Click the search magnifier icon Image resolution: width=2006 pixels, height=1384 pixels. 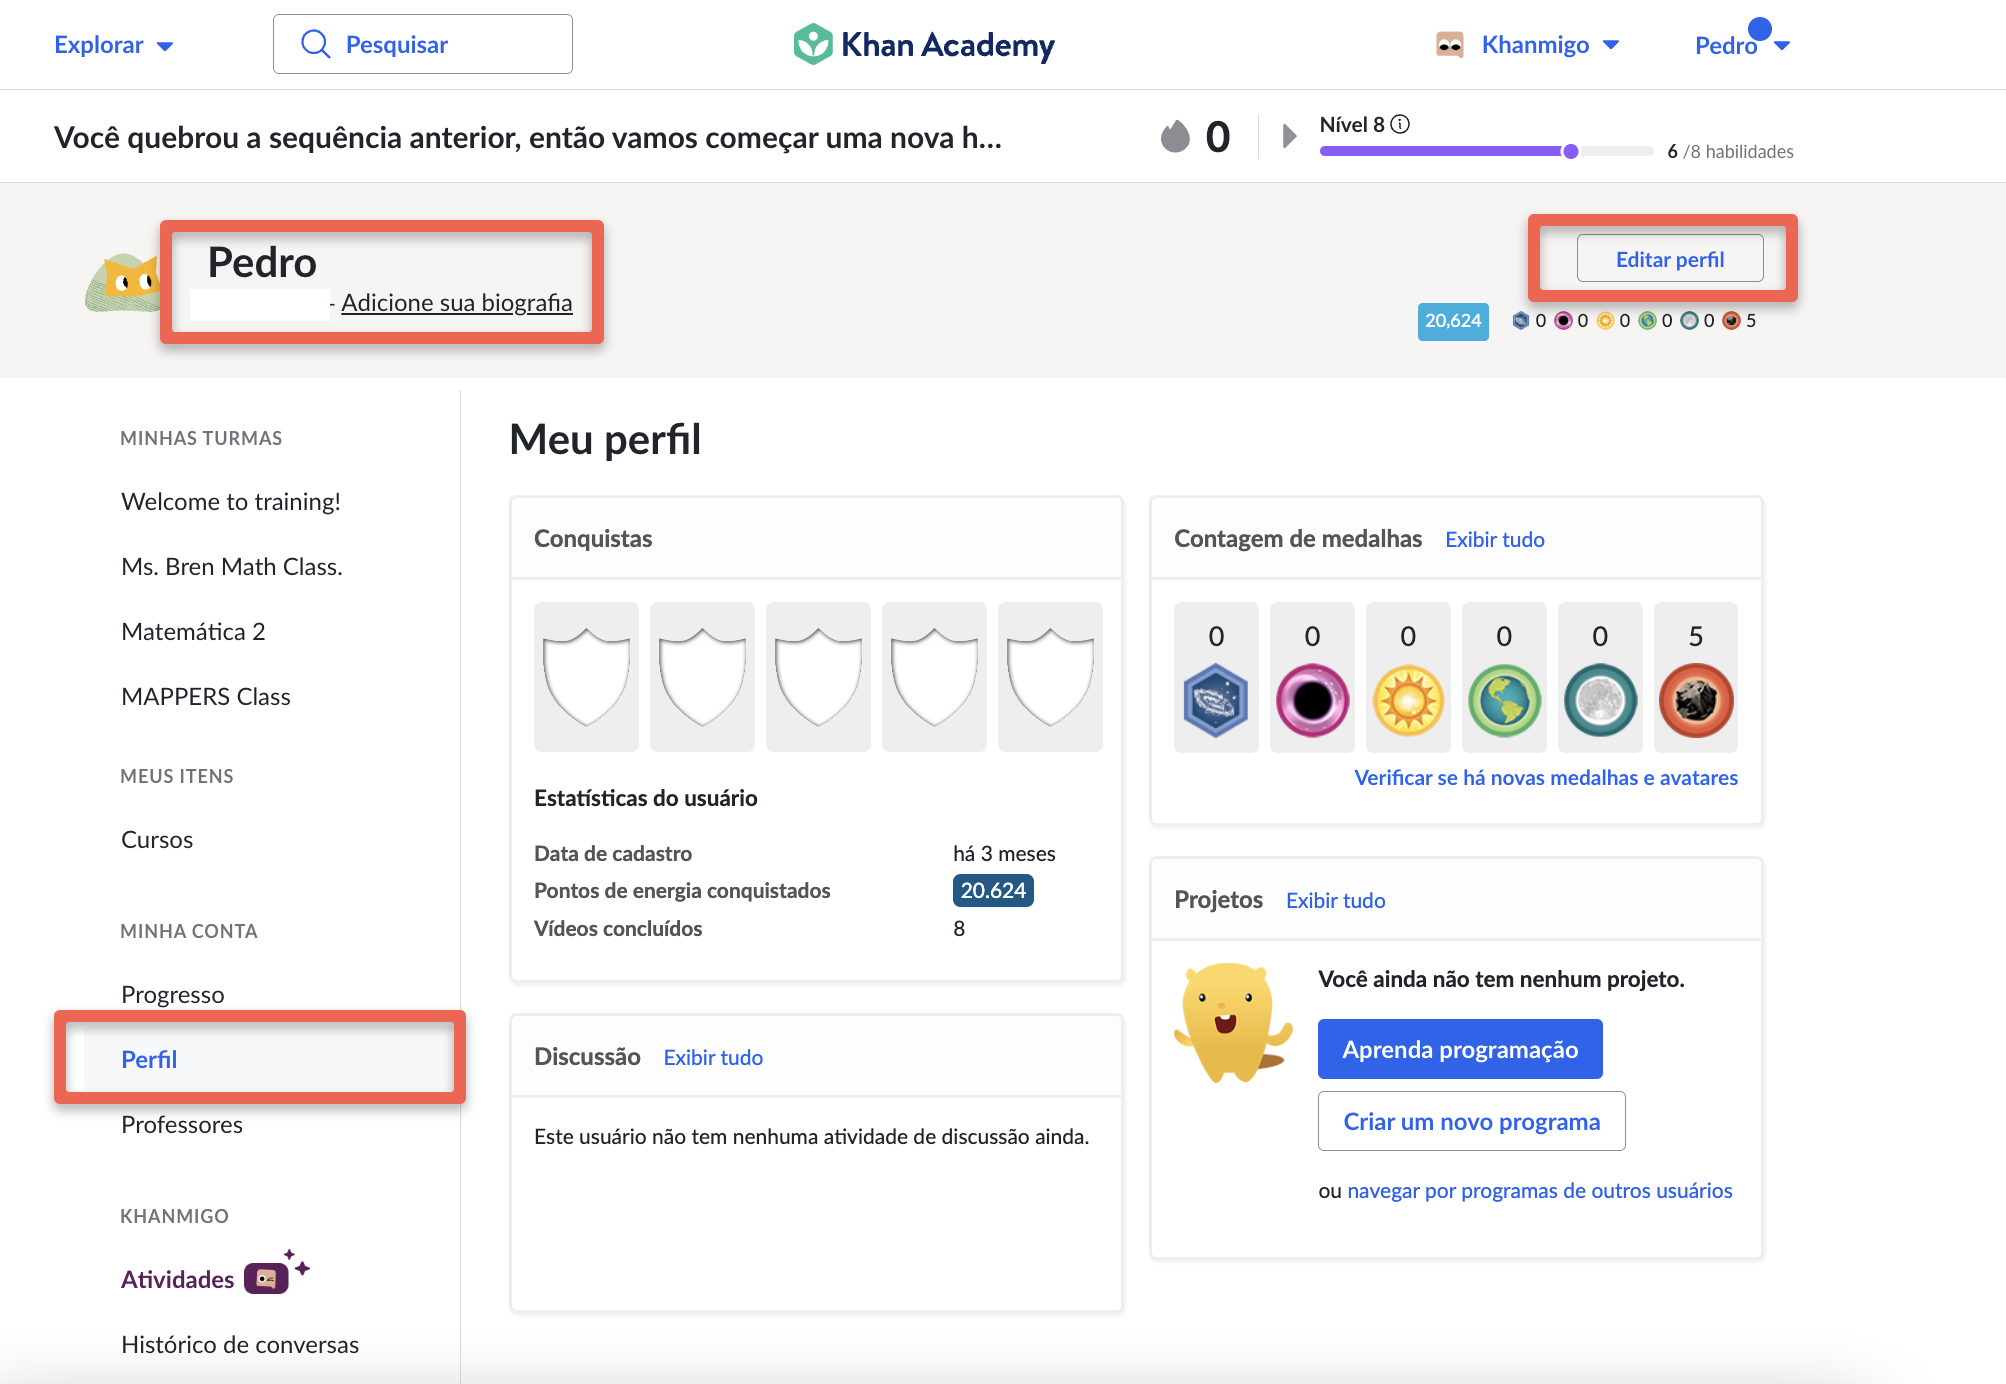[x=315, y=44]
